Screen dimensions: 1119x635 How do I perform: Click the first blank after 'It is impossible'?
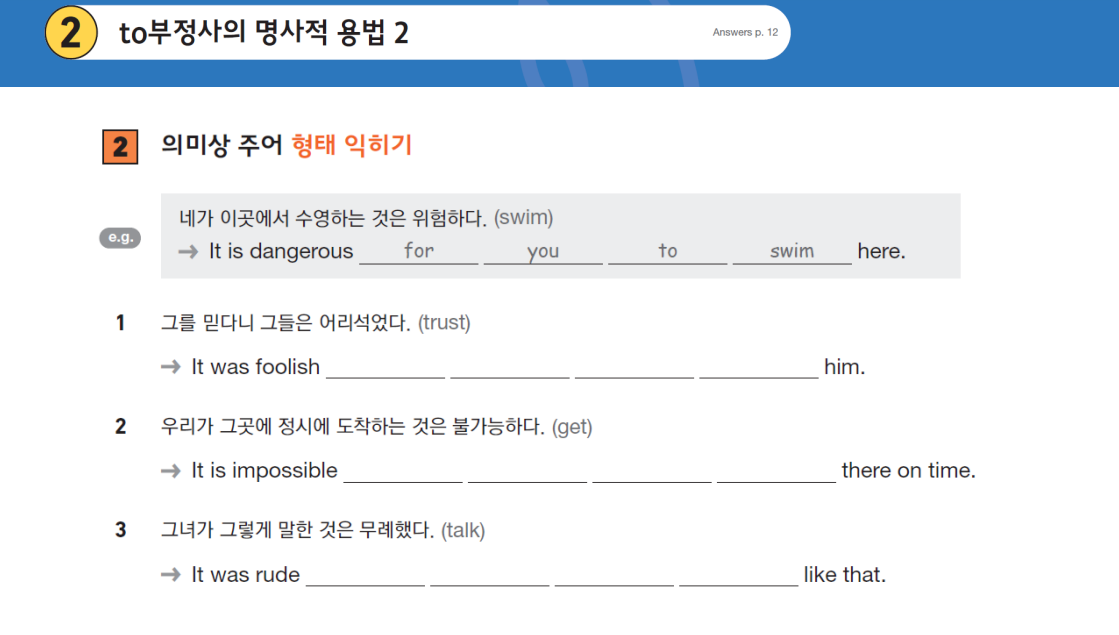coord(403,472)
